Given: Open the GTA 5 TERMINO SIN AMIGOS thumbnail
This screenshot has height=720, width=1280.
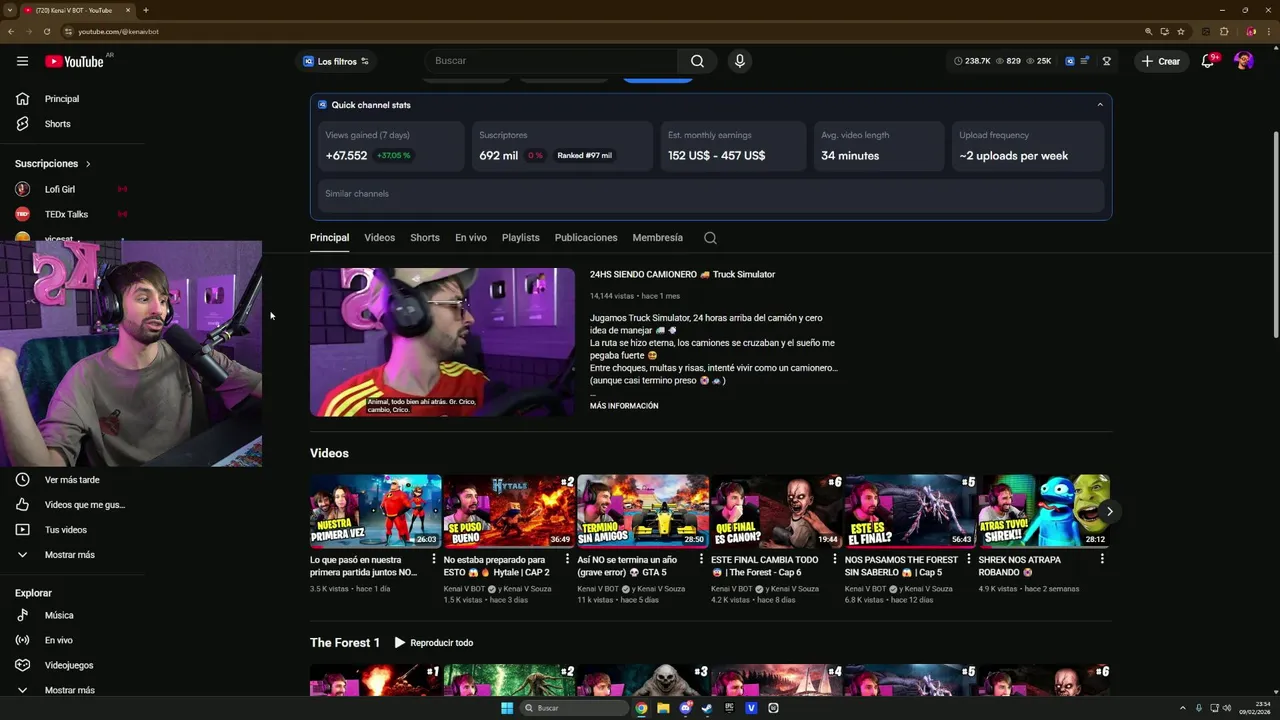Looking at the screenshot, I should [643, 511].
